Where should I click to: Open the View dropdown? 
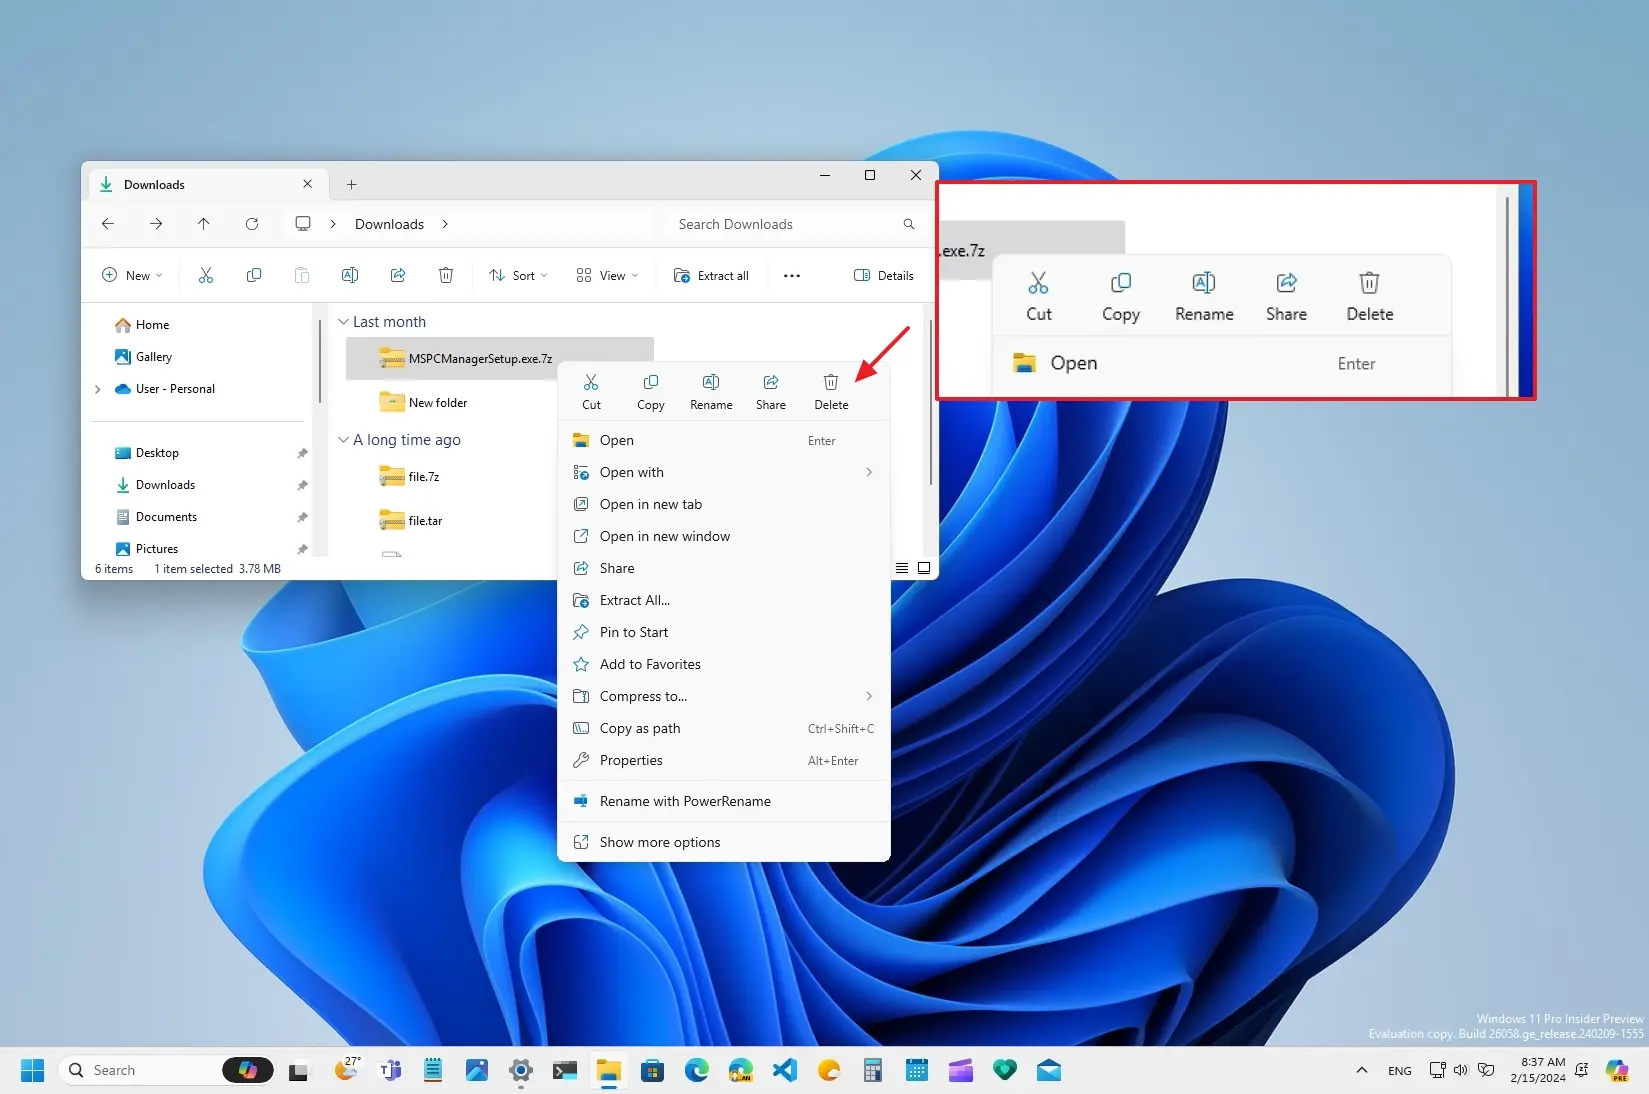[x=606, y=275]
